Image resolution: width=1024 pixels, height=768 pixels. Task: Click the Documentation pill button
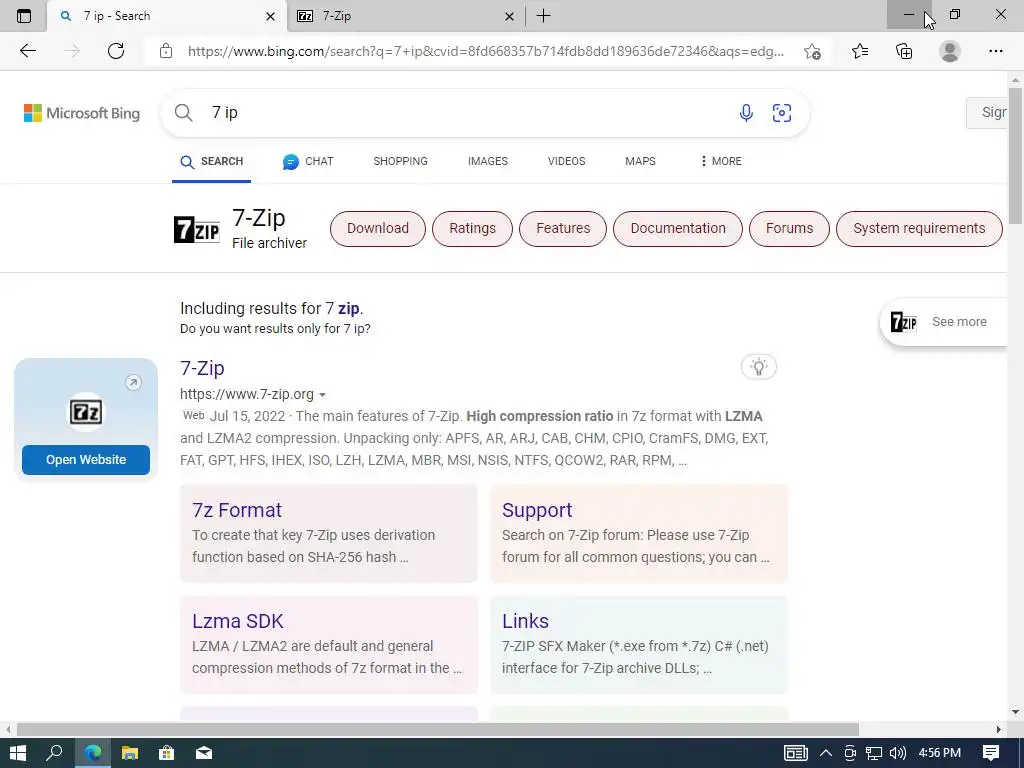678,229
